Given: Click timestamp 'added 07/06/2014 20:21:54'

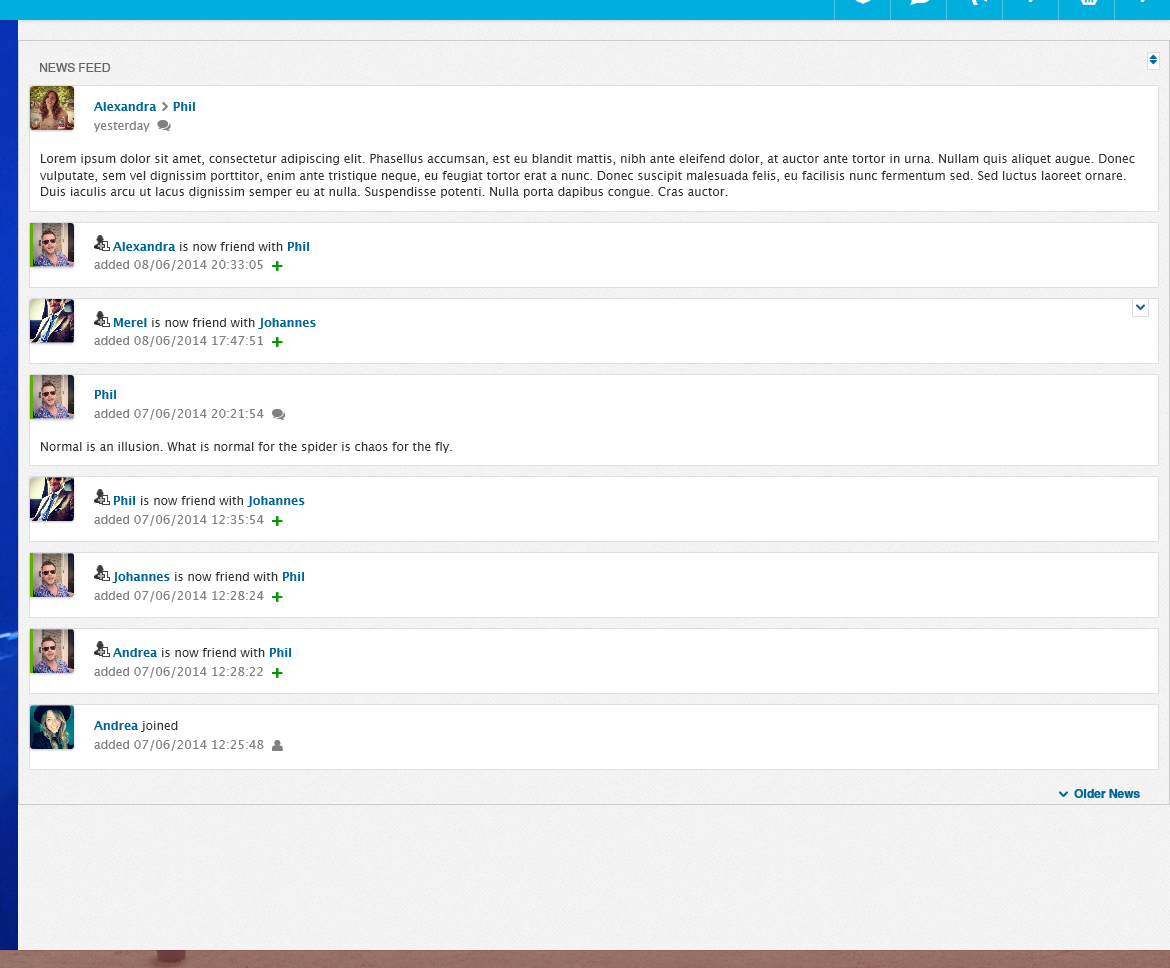Looking at the screenshot, I should [178, 414].
